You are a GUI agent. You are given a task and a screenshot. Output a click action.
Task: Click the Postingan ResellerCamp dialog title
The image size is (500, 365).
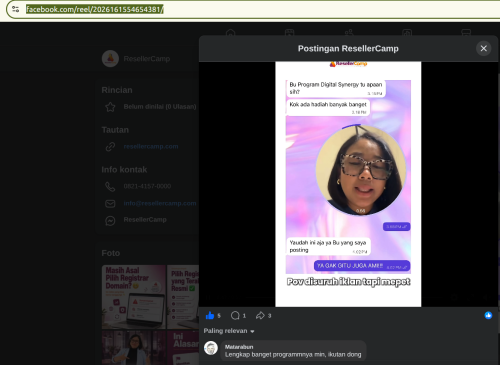(348, 49)
